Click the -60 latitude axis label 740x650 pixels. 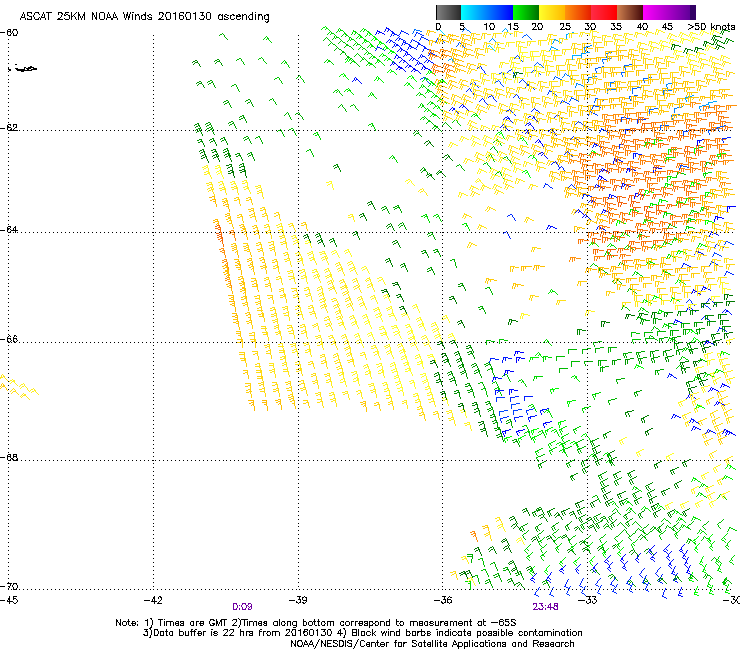point(9,33)
